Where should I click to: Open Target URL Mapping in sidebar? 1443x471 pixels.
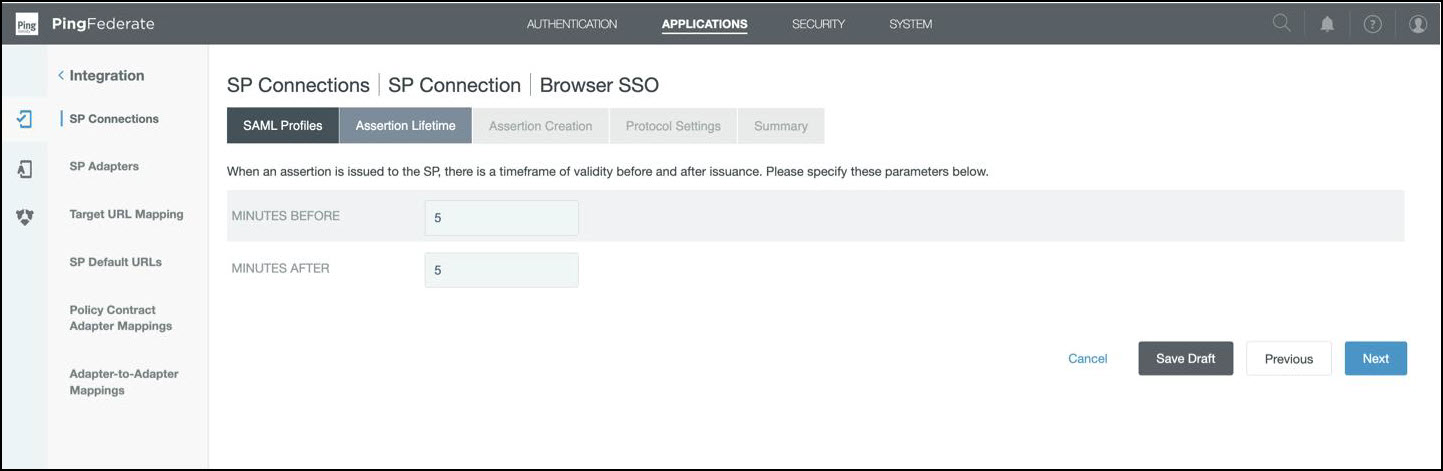126,214
